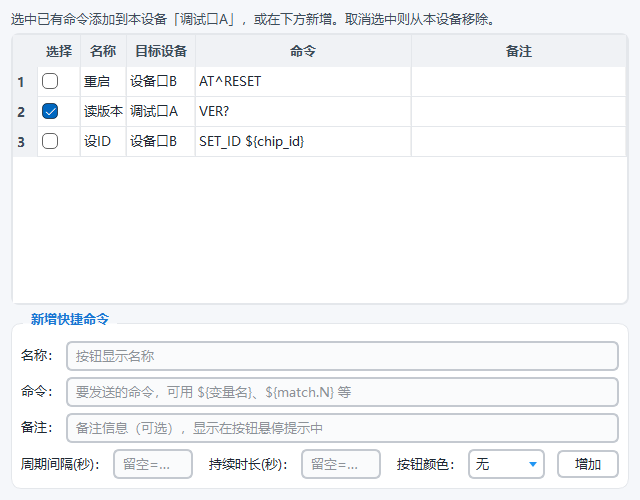This screenshot has width=640, height=500.
Task: Click the empty 备注 cell in VER? row
Action: click(518, 111)
